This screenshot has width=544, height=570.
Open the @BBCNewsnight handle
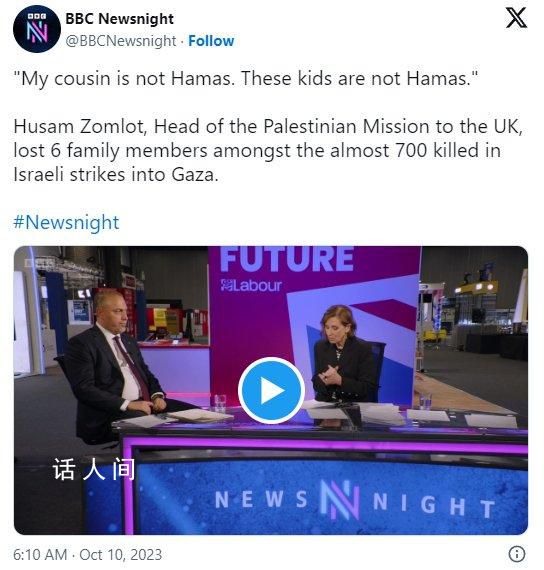click(x=121, y=41)
